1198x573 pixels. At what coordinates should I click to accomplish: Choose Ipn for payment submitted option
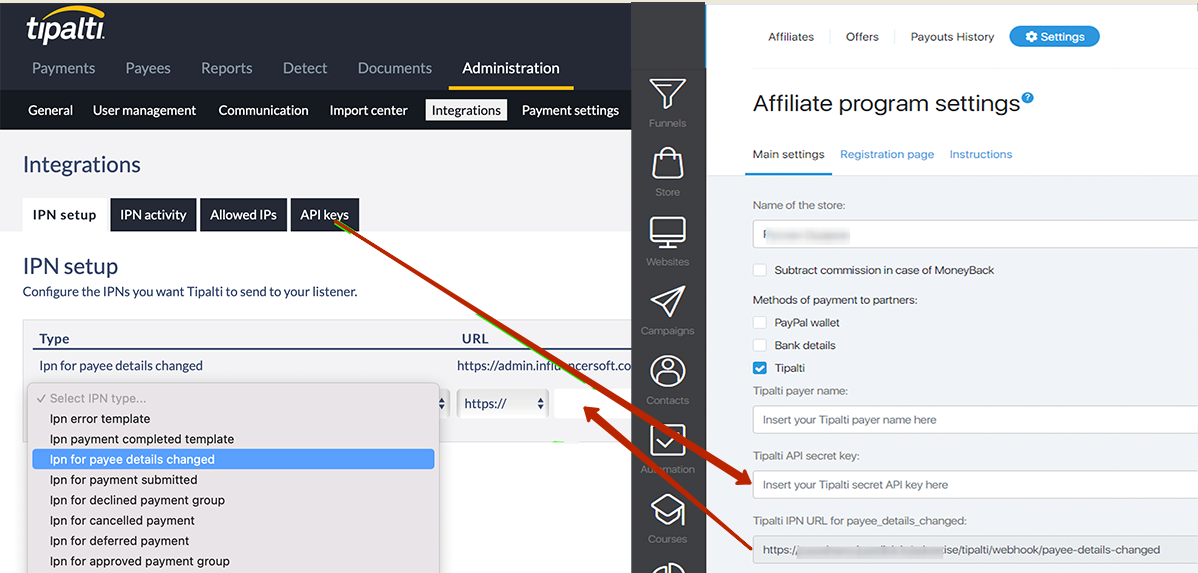point(233,480)
